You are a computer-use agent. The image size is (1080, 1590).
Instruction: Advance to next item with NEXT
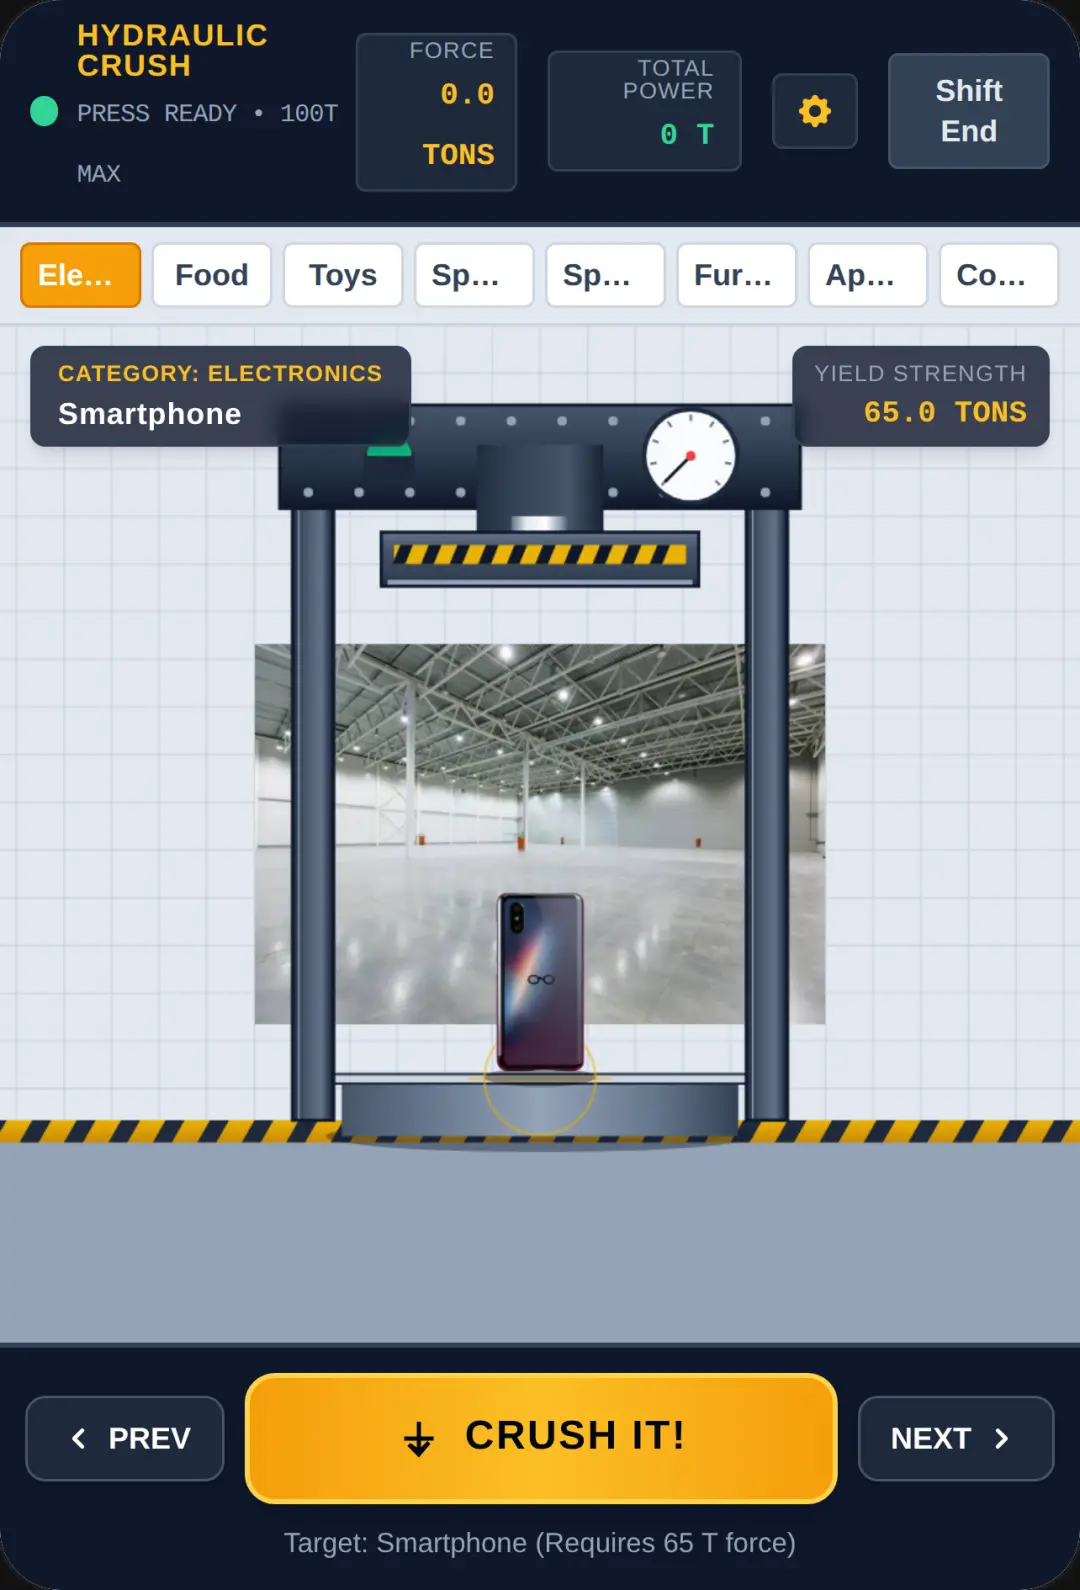(x=956, y=1438)
